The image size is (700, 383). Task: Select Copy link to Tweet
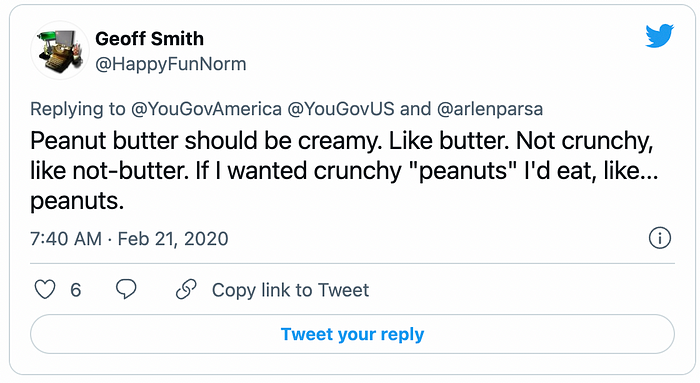(x=290, y=290)
